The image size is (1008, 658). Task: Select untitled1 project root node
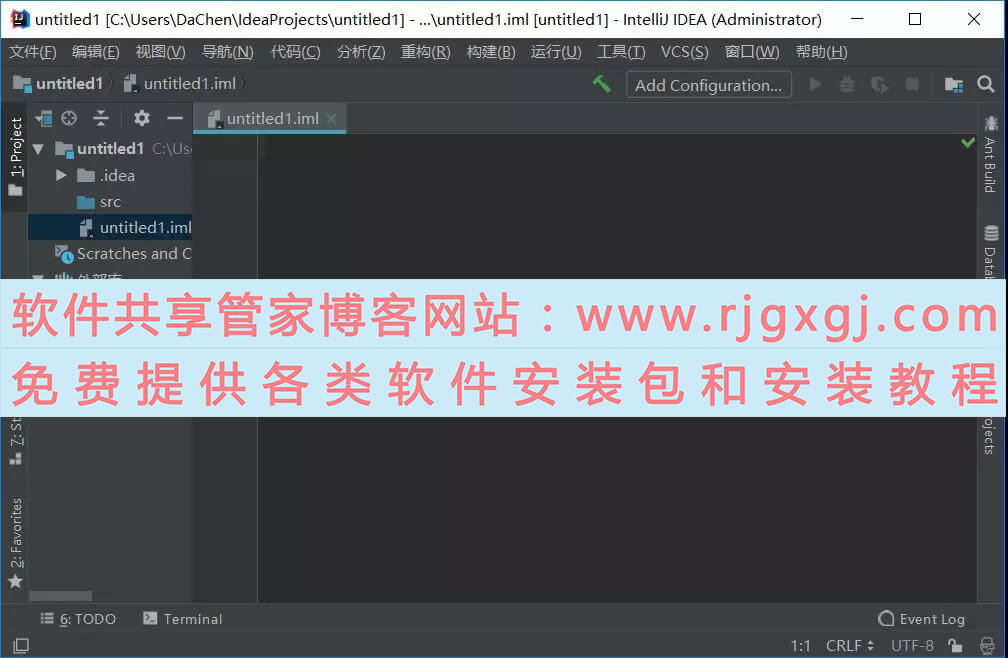pyautogui.click(x=109, y=149)
